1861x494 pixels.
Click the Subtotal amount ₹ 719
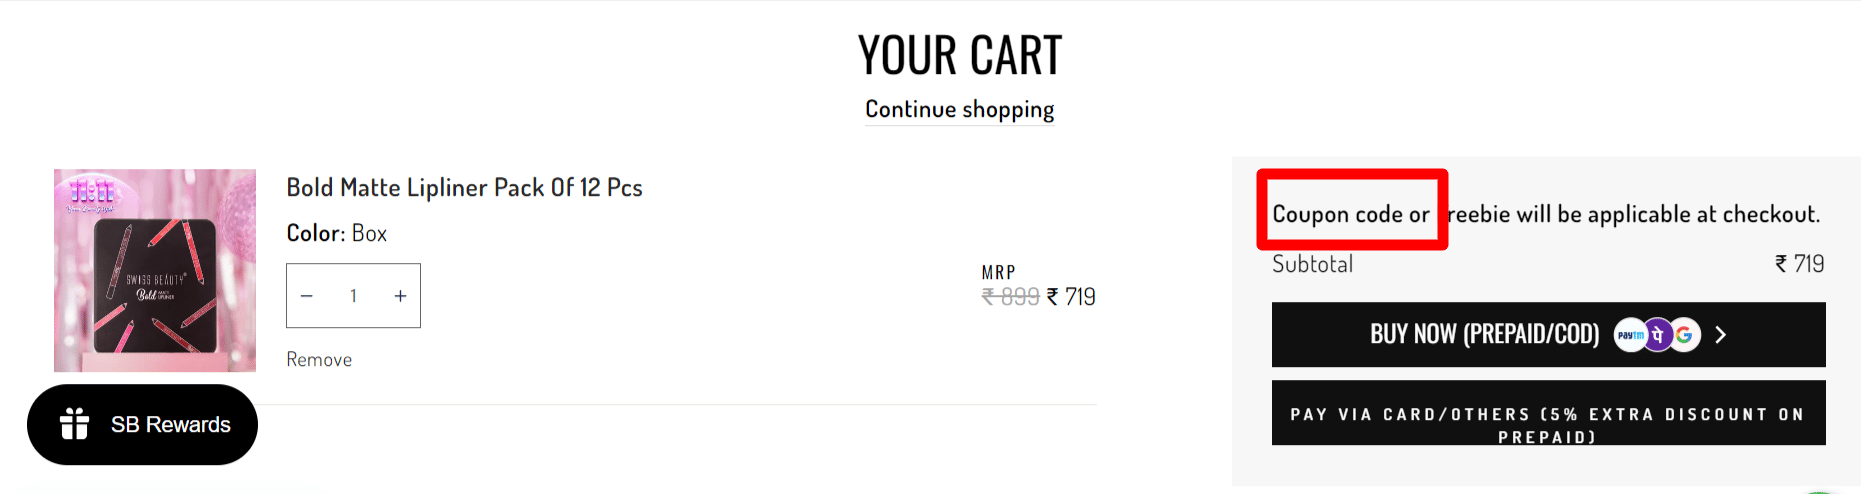[x=1799, y=264]
